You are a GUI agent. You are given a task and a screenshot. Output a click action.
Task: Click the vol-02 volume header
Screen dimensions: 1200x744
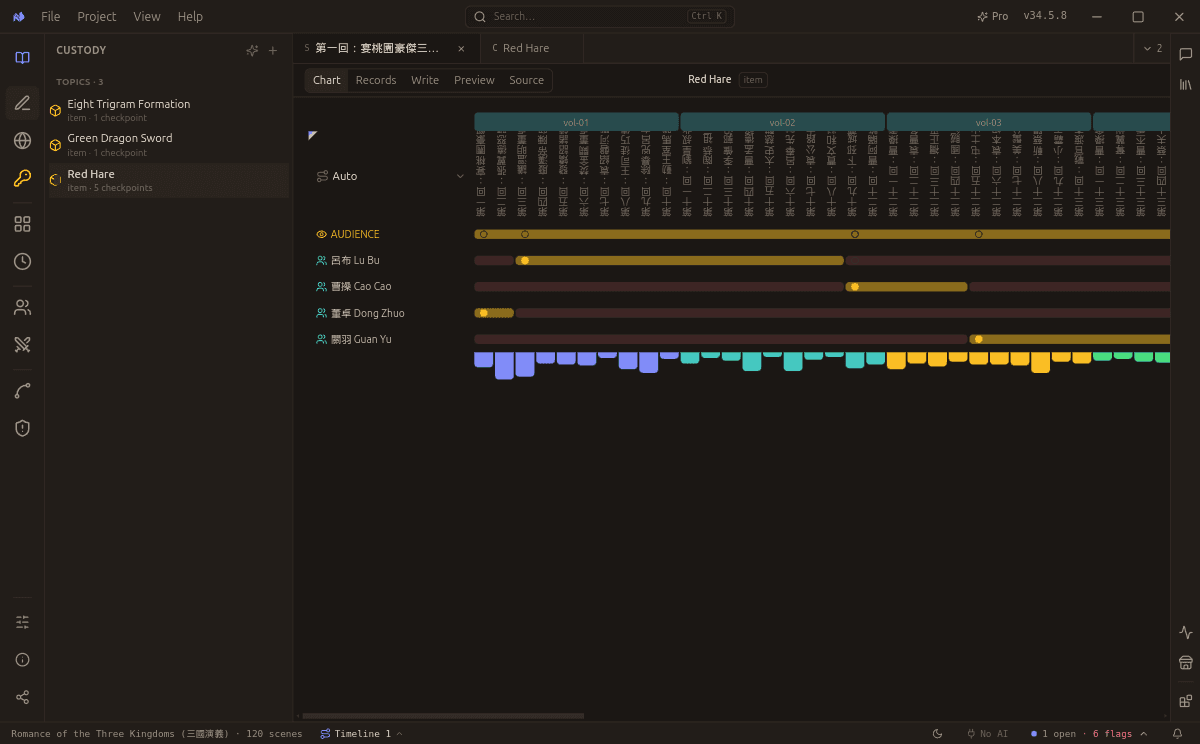pyautogui.click(x=783, y=122)
